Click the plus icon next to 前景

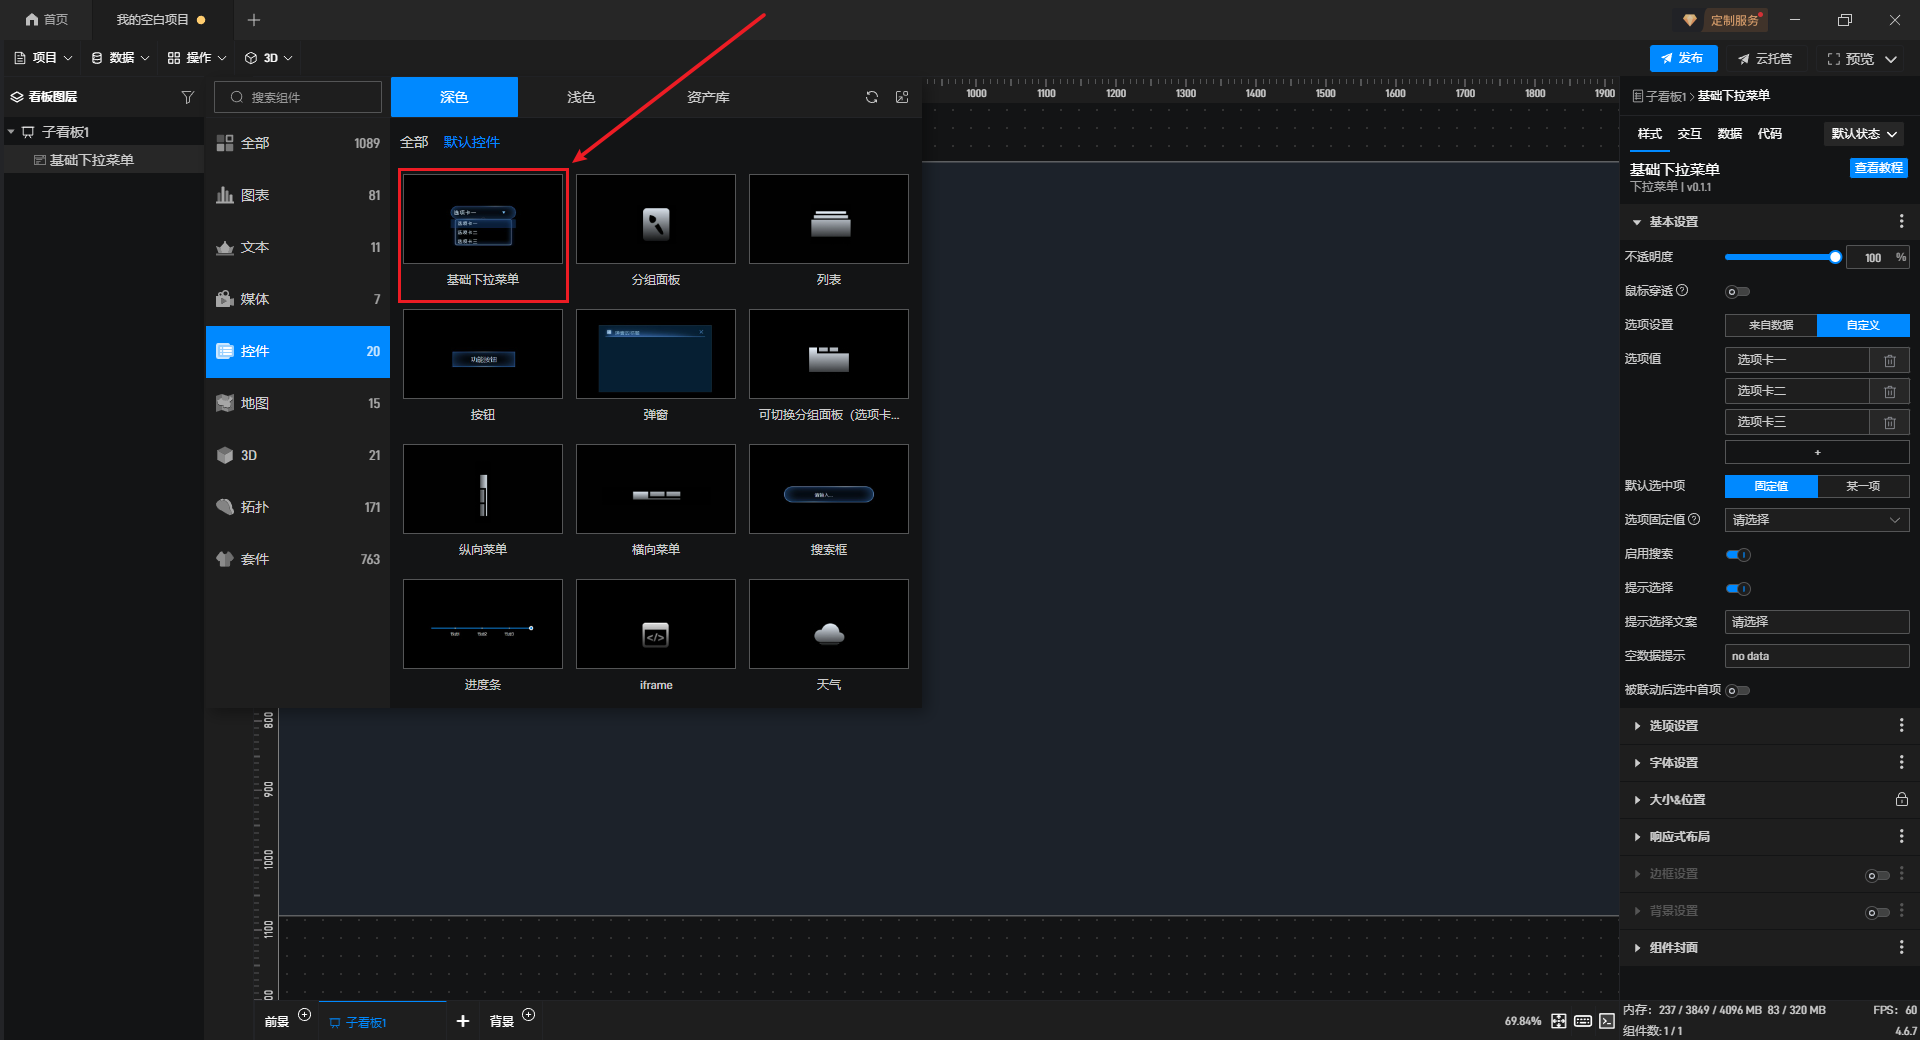[305, 1015]
